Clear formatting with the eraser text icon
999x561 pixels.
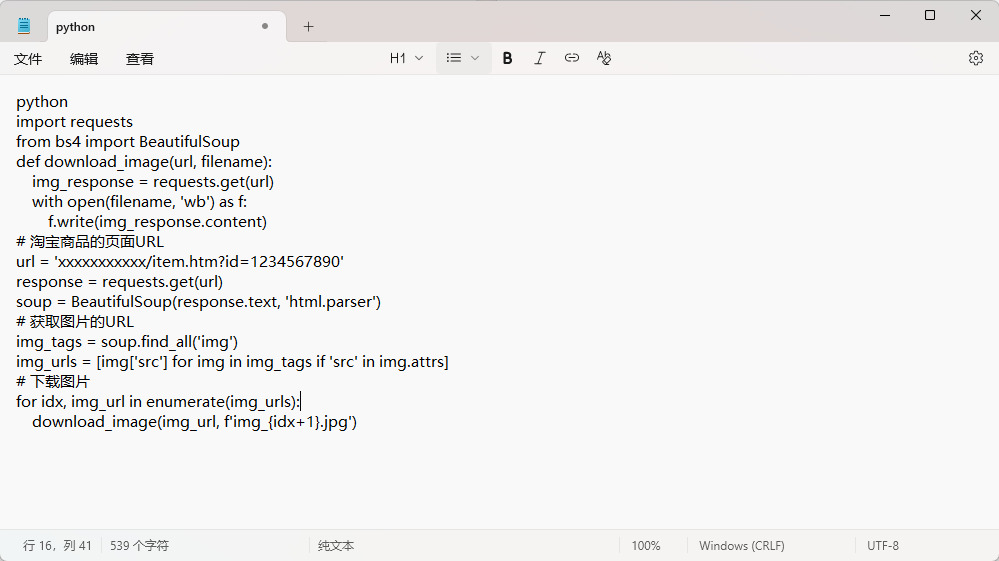[x=603, y=58]
